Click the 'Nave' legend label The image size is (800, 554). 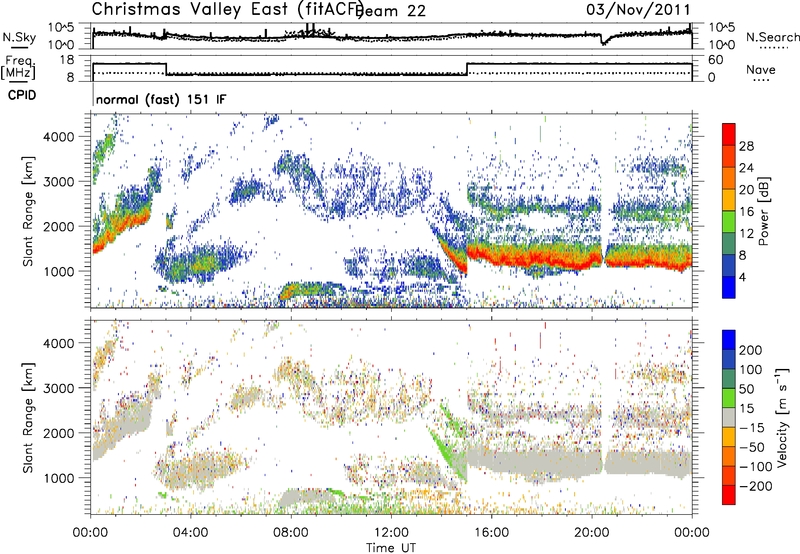761,69
